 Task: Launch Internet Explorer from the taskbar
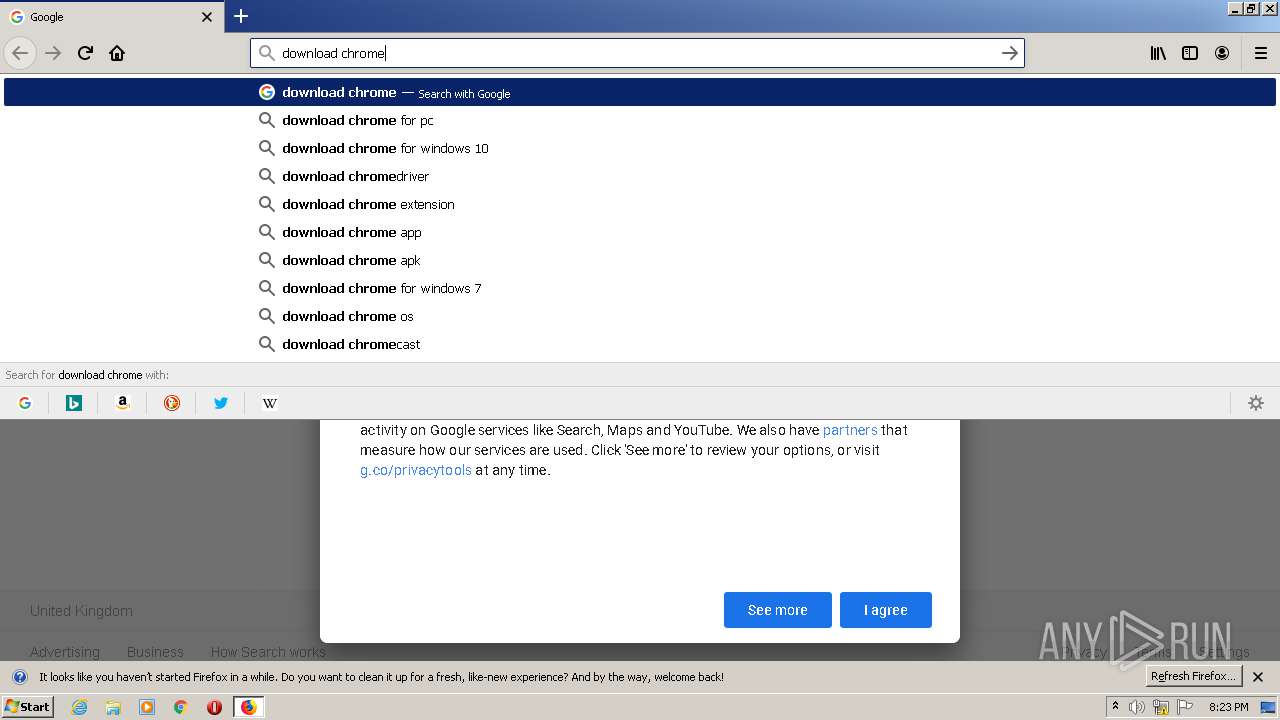pyautogui.click(x=79, y=707)
